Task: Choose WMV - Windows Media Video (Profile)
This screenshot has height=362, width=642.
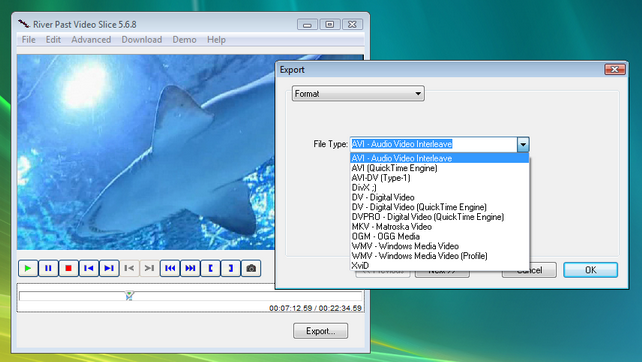Action: click(420, 256)
